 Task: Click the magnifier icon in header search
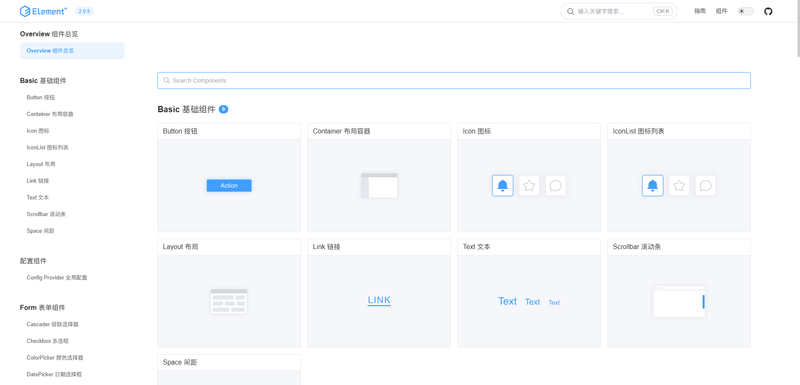coord(570,11)
